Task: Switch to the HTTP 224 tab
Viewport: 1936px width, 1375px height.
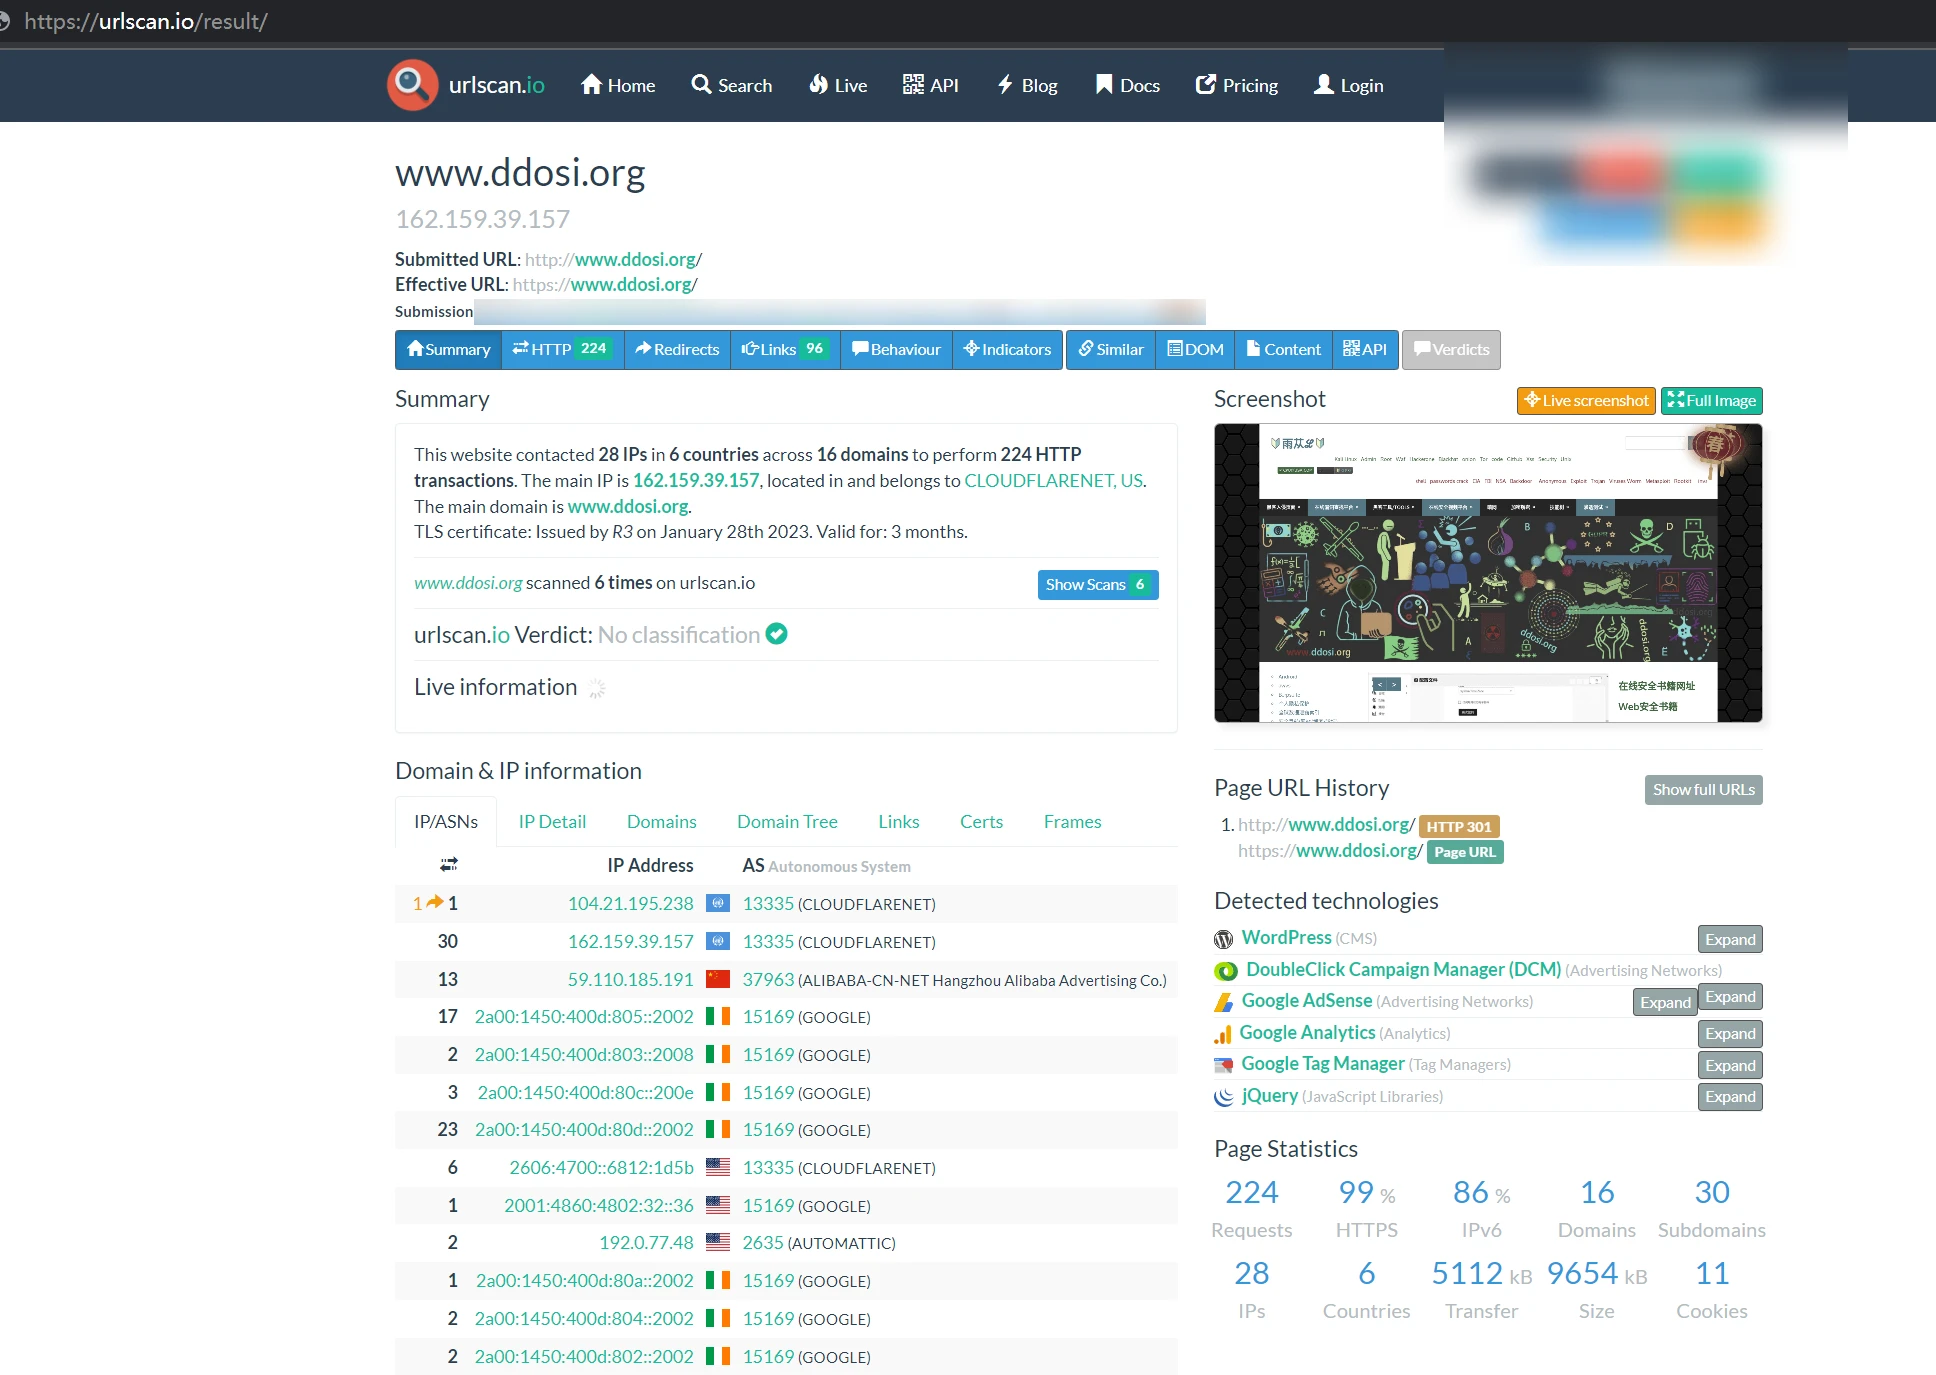Action: (x=562, y=350)
